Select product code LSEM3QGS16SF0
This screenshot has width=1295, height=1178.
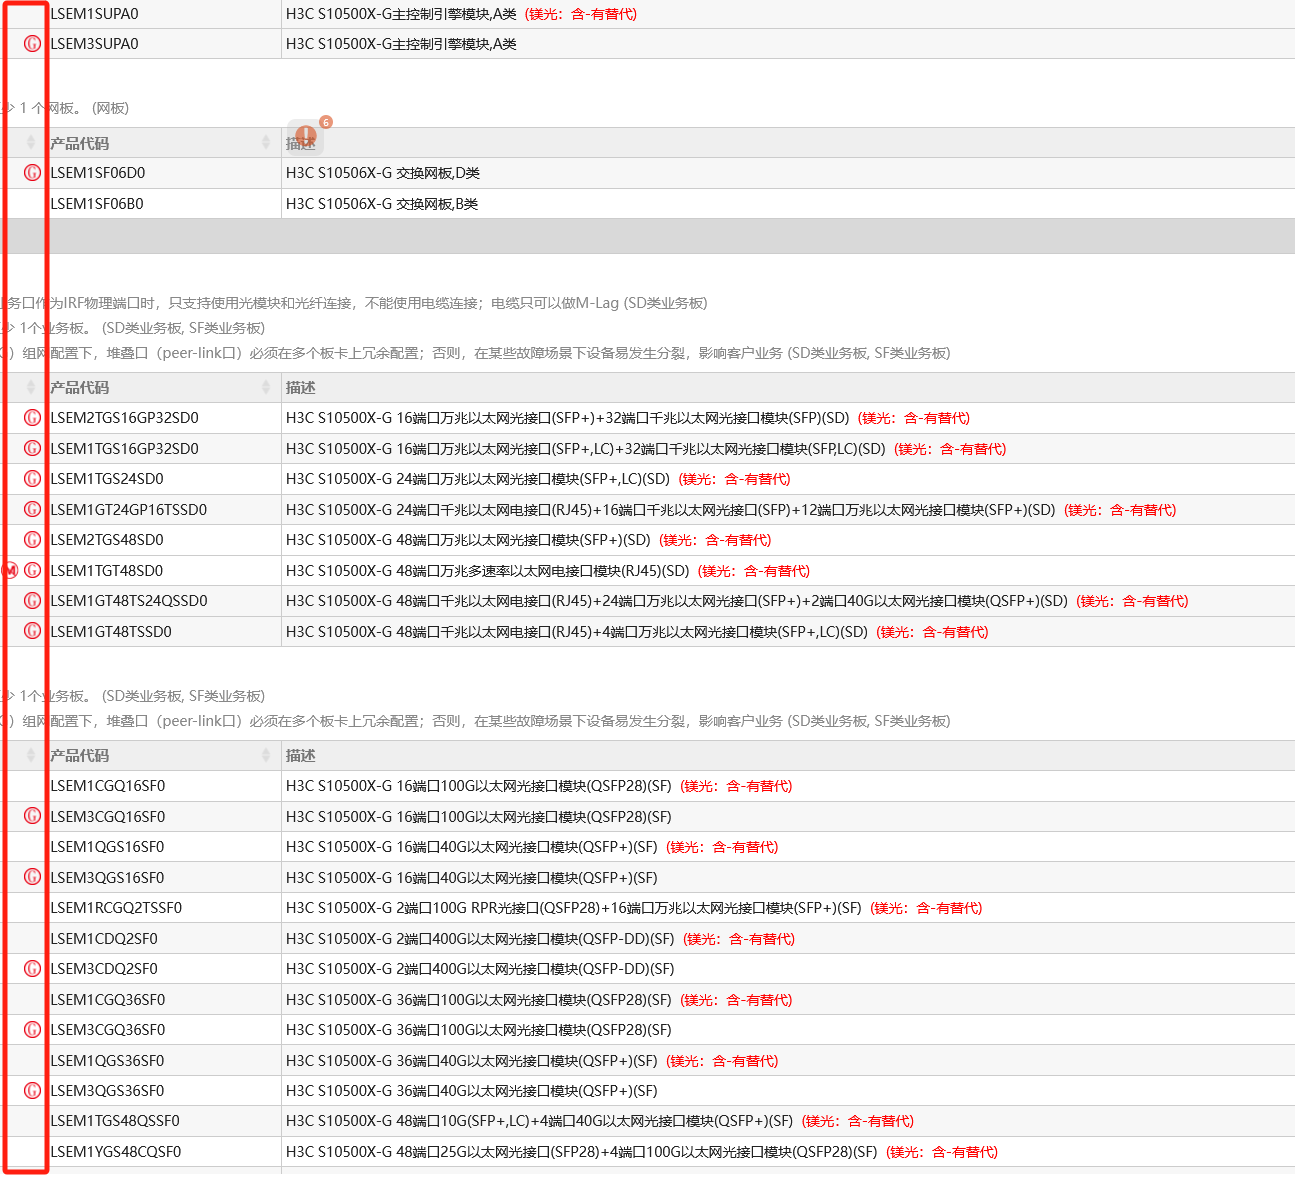click(107, 878)
